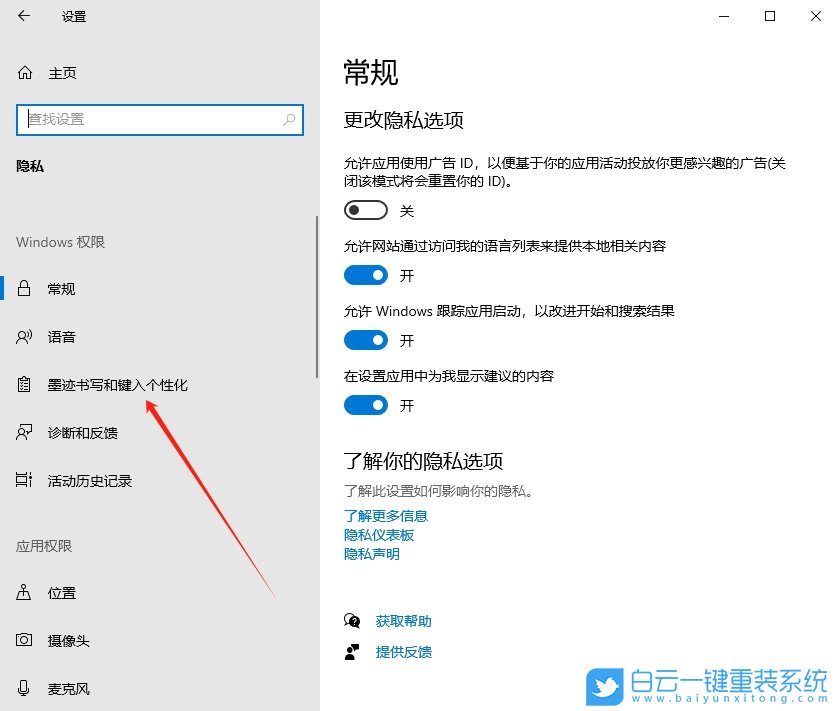The height and width of the screenshot is (711, 839).
Task: Disable suggested content in Settings app
Action: click(365, 405)
